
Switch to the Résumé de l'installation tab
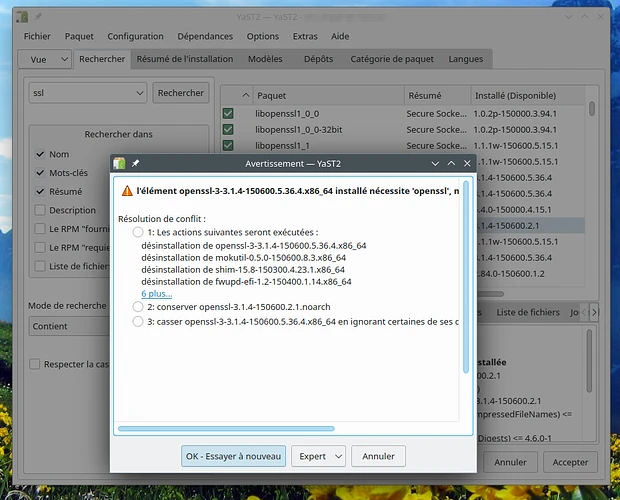pyautogui.click(x=185, y=59)
